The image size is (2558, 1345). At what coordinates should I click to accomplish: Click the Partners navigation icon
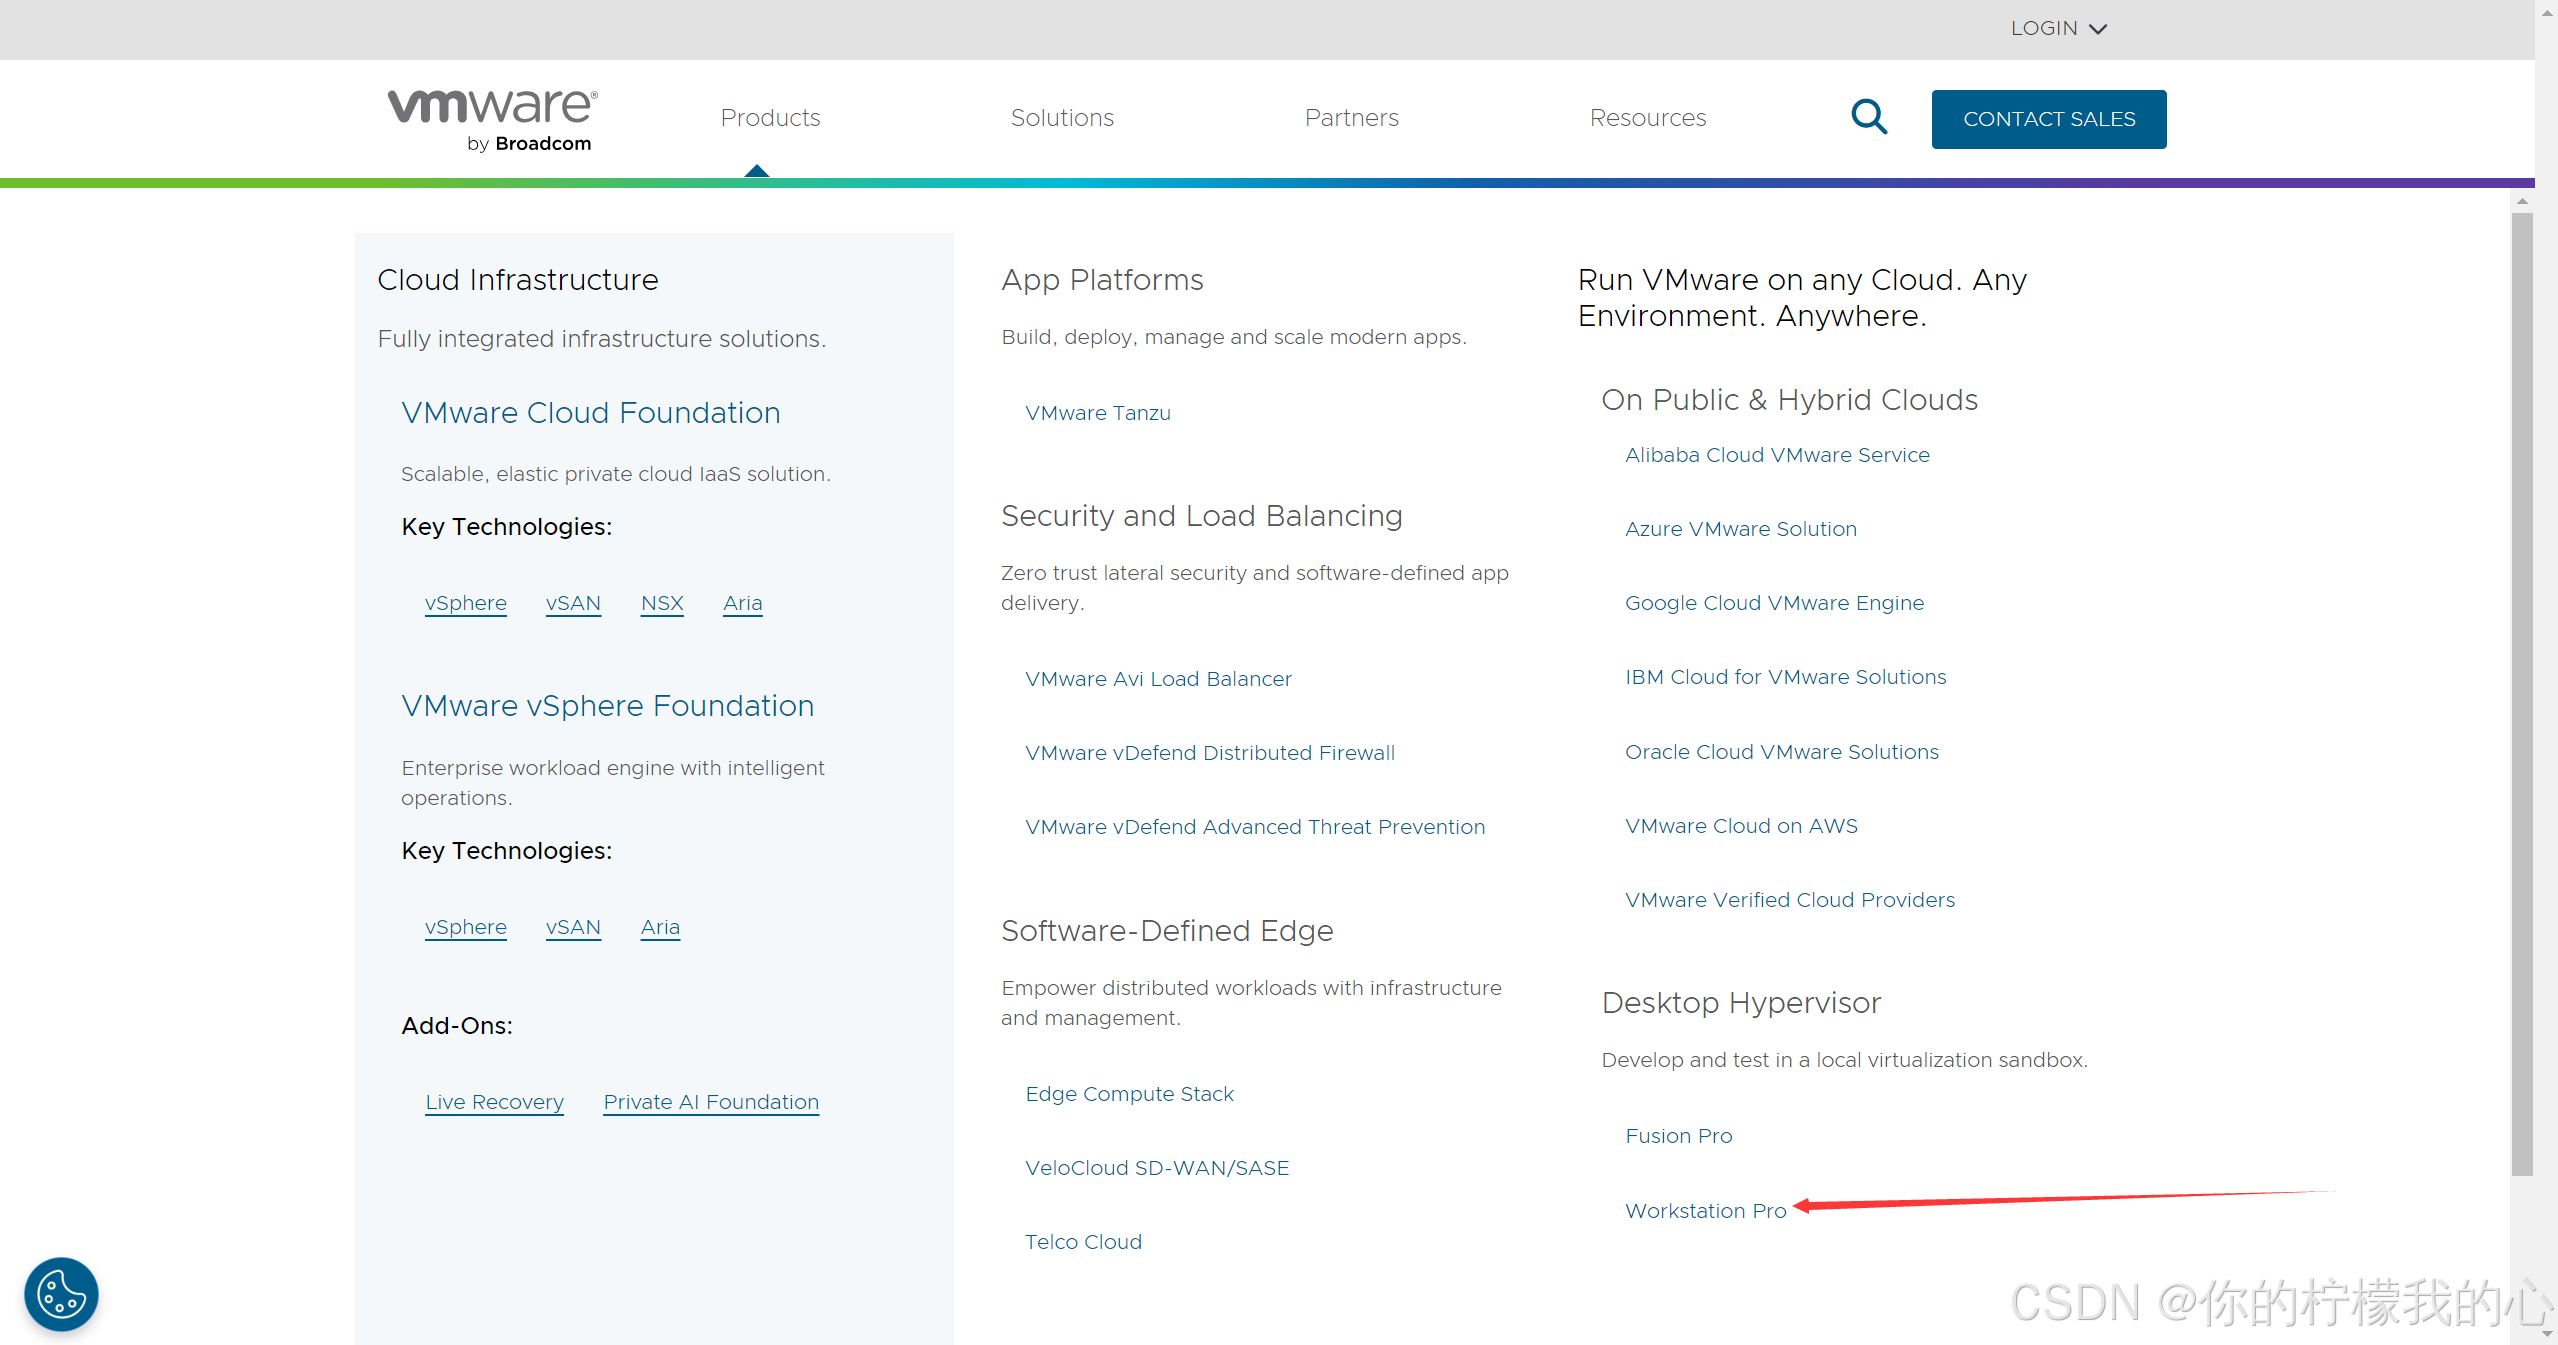click(1350, 118)
